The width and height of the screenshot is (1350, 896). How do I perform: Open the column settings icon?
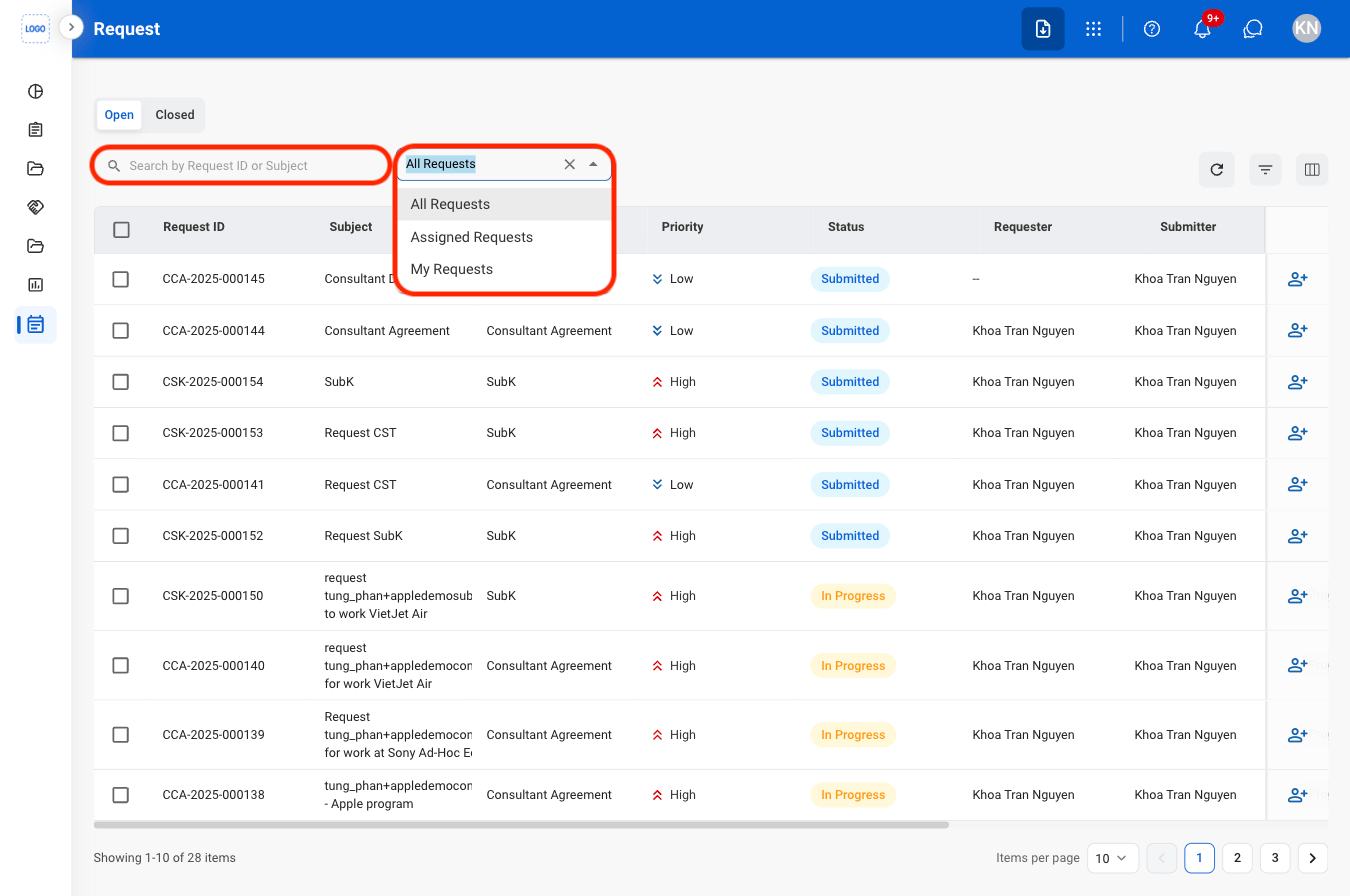(x=1312, y=170)
